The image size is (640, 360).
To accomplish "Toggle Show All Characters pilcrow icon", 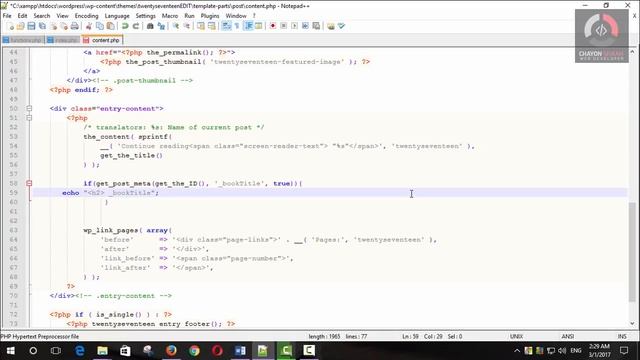I will 237,26.
